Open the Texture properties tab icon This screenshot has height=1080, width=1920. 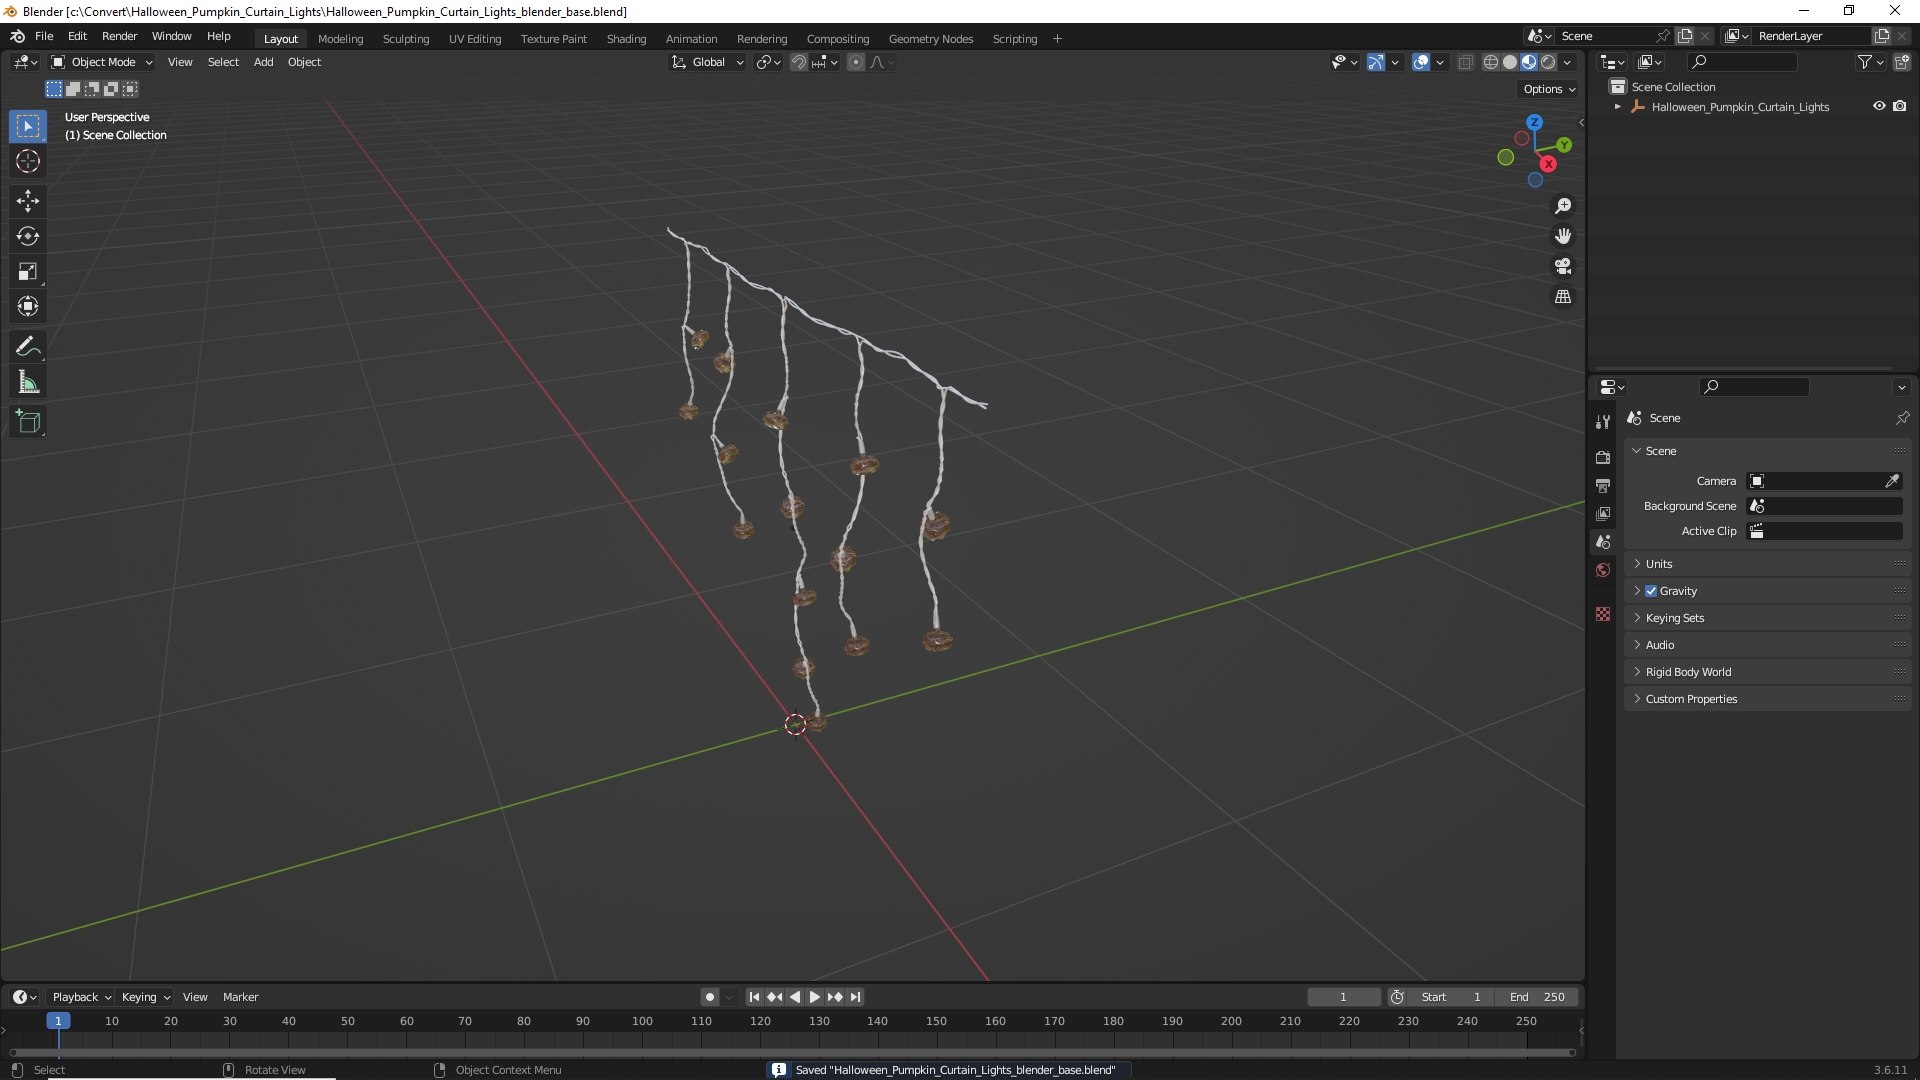tap(1603, 614)
